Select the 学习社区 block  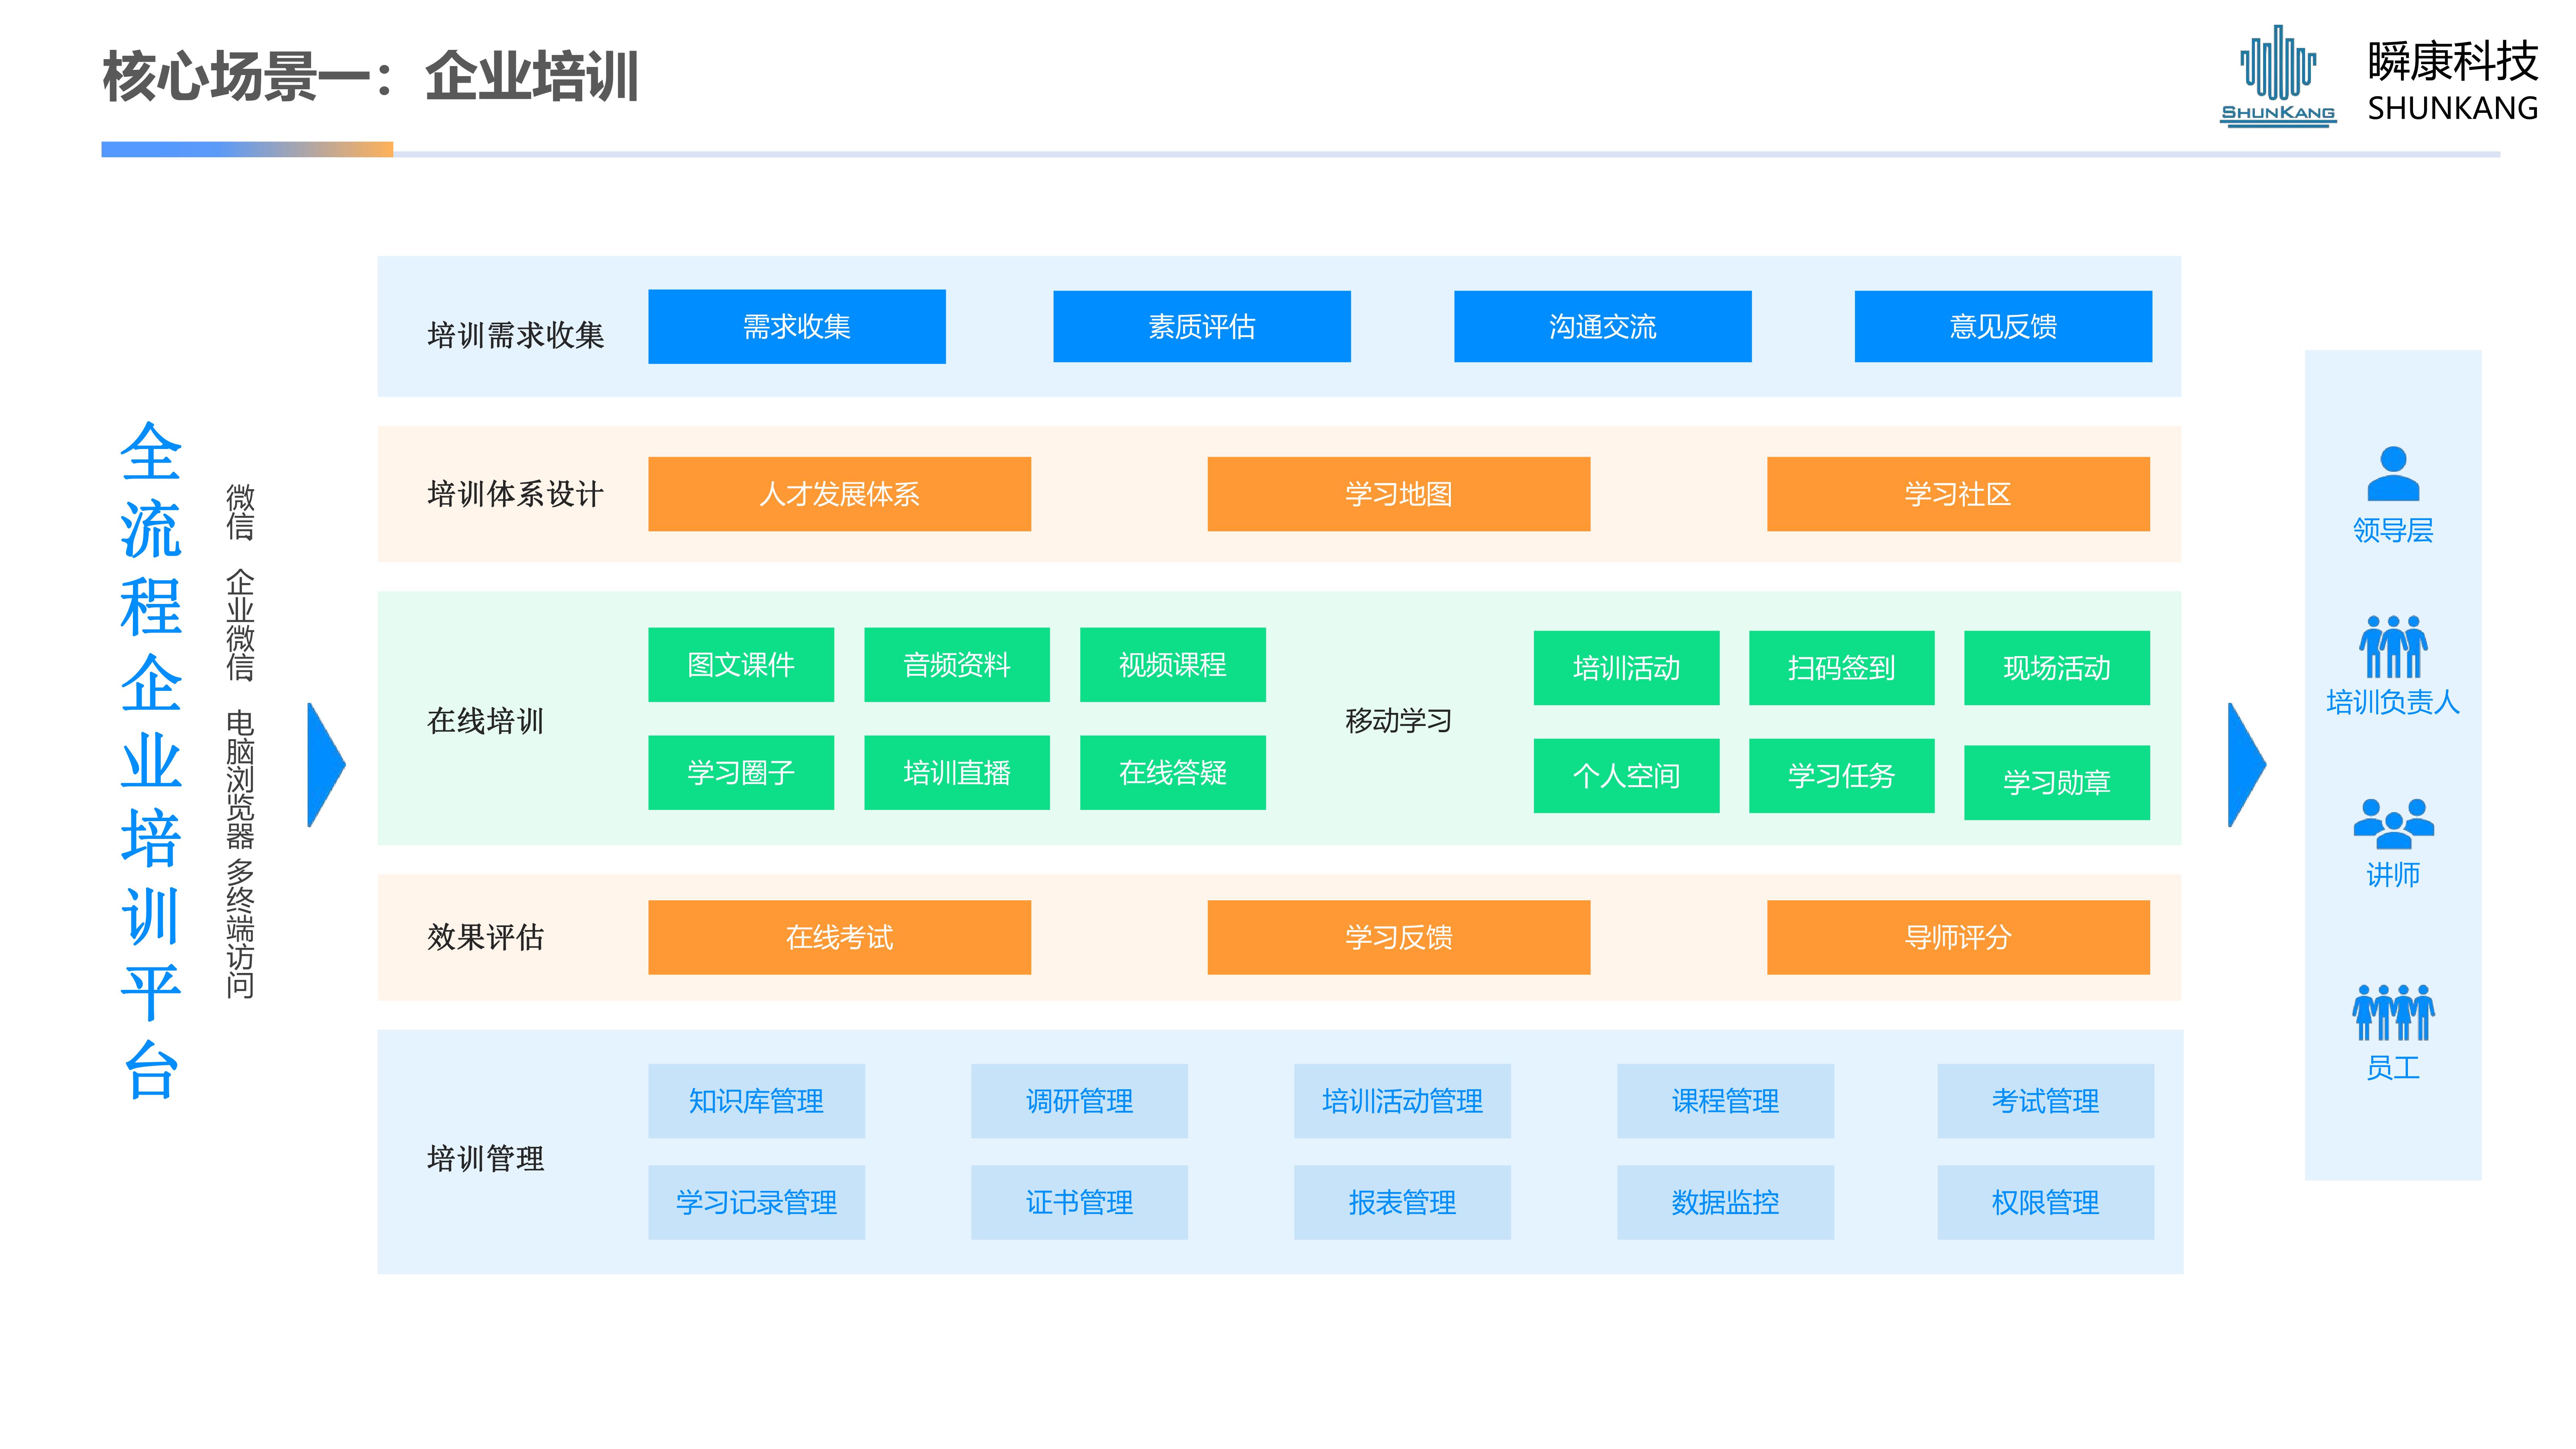tap(1958, 494)
